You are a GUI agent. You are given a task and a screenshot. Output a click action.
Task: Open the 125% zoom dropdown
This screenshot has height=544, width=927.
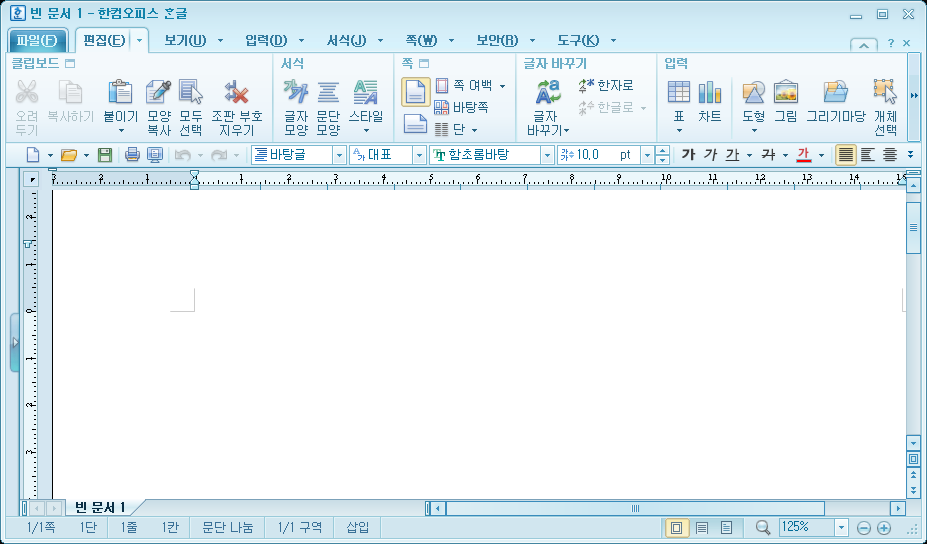point(841,527)
